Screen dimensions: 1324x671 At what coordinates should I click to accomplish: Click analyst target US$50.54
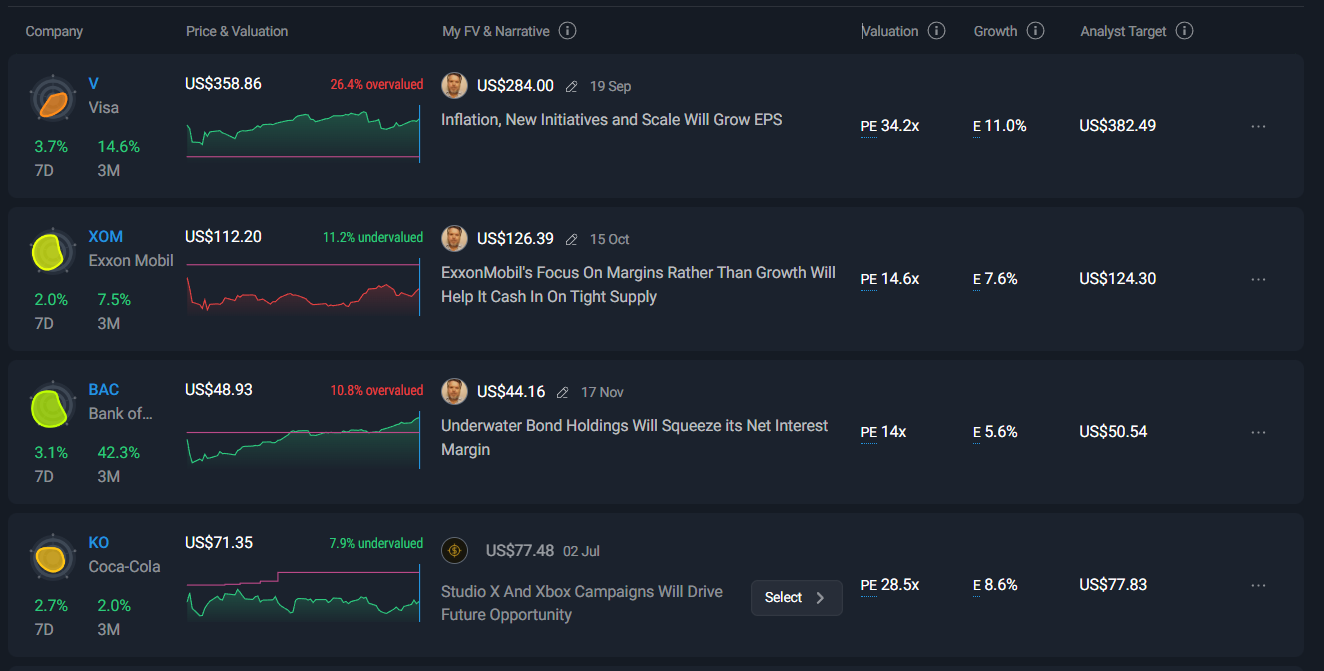coord(1114,432)
